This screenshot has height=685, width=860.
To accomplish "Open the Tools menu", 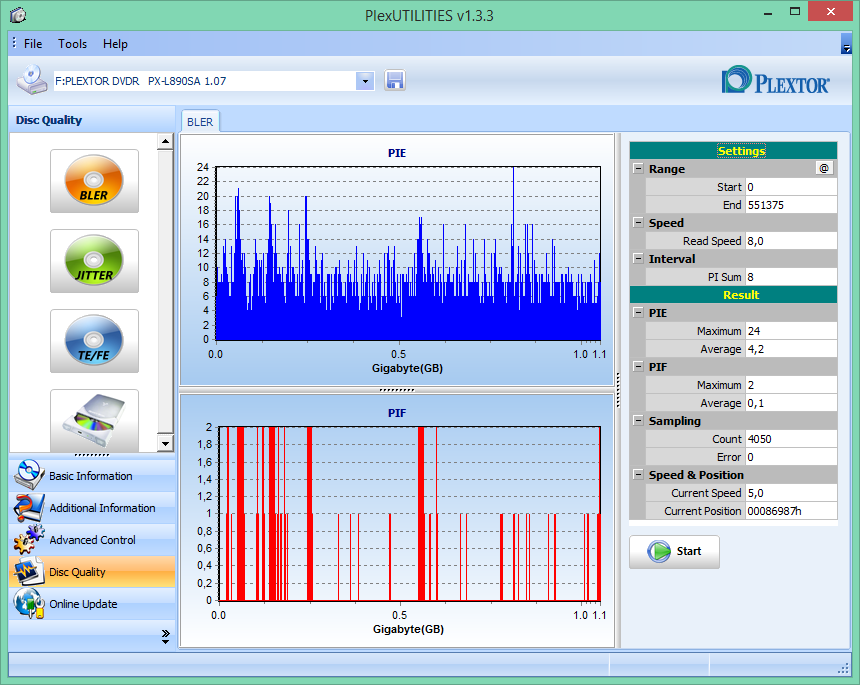I will (x=72, y=44).
